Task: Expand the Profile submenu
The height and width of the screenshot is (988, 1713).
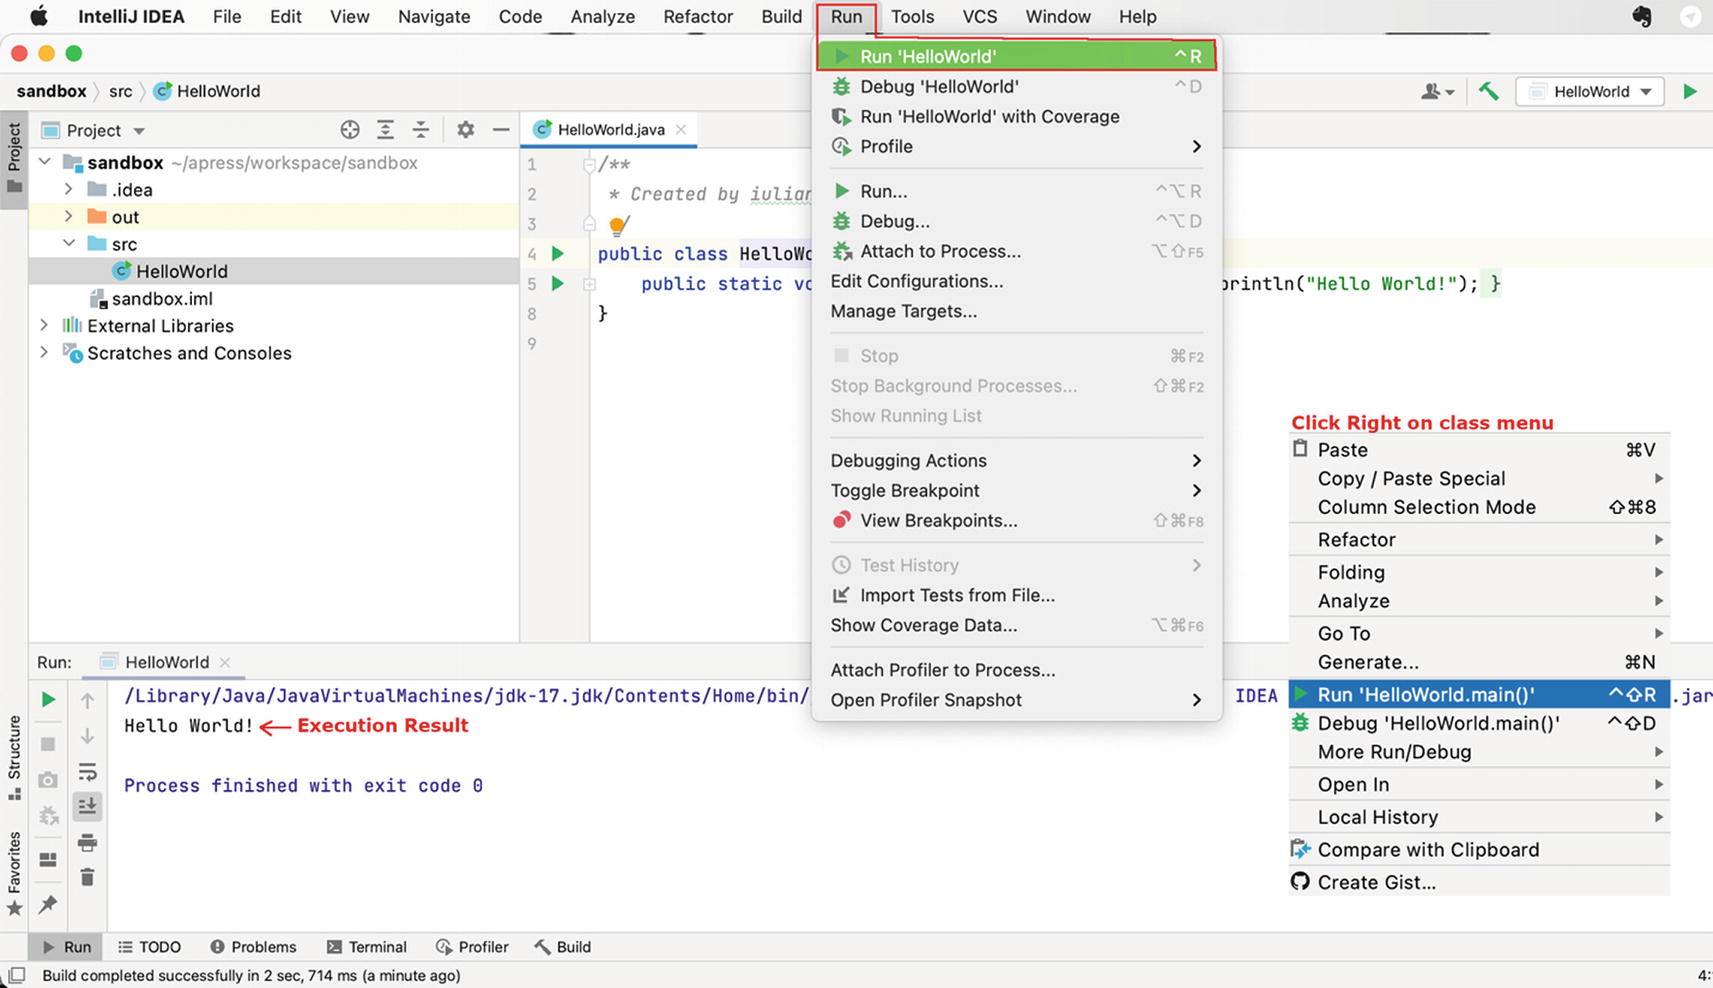Action: (x=1016, y=146)
